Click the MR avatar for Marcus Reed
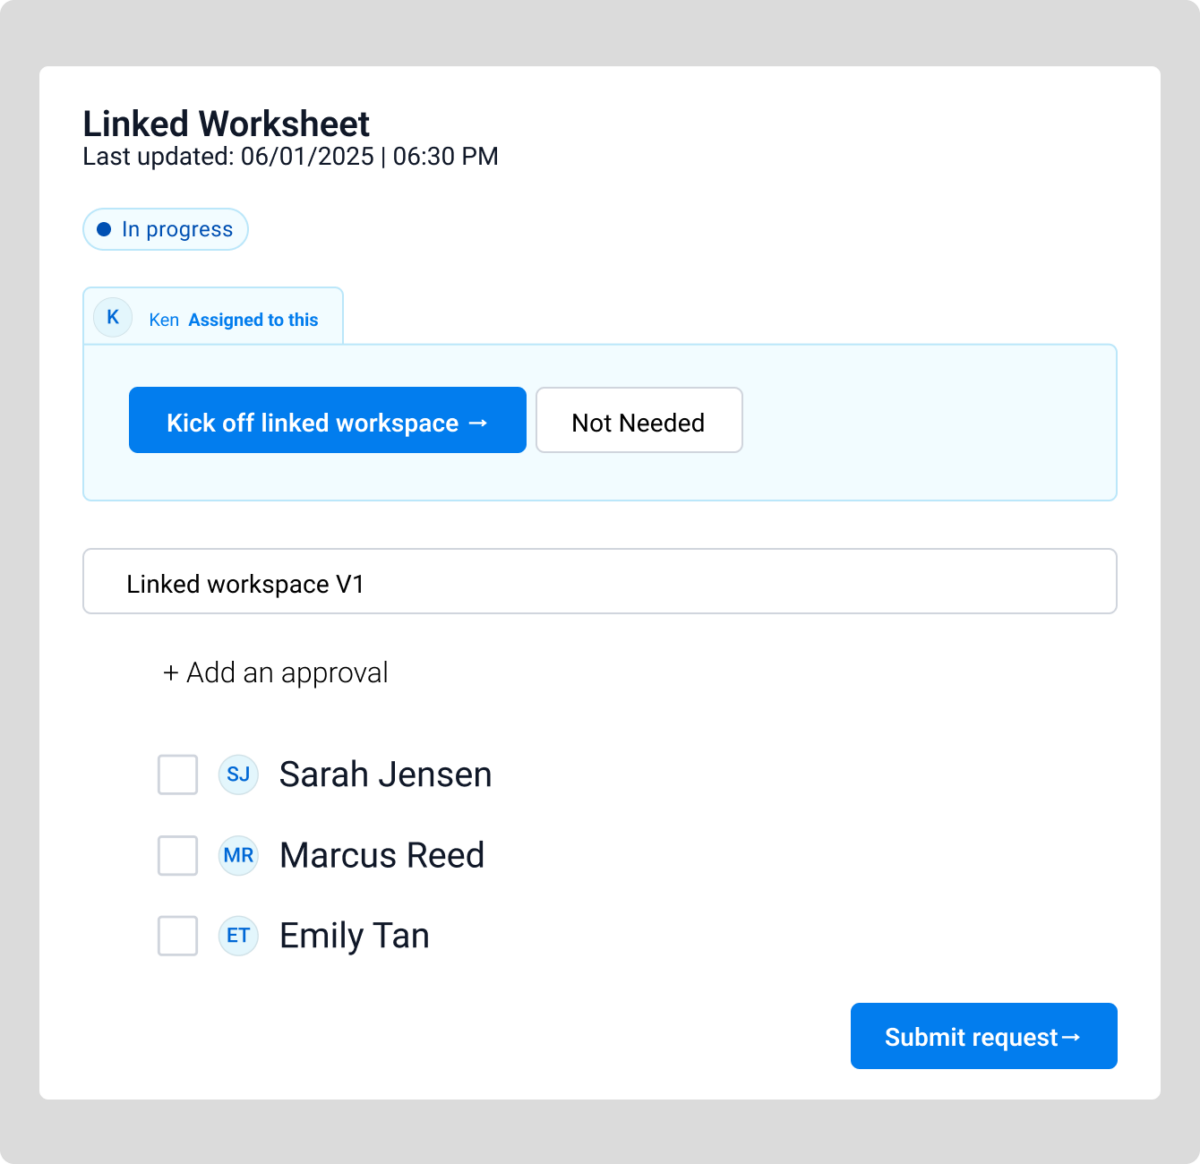The image size is (1200, 1164). pos(238,856)
